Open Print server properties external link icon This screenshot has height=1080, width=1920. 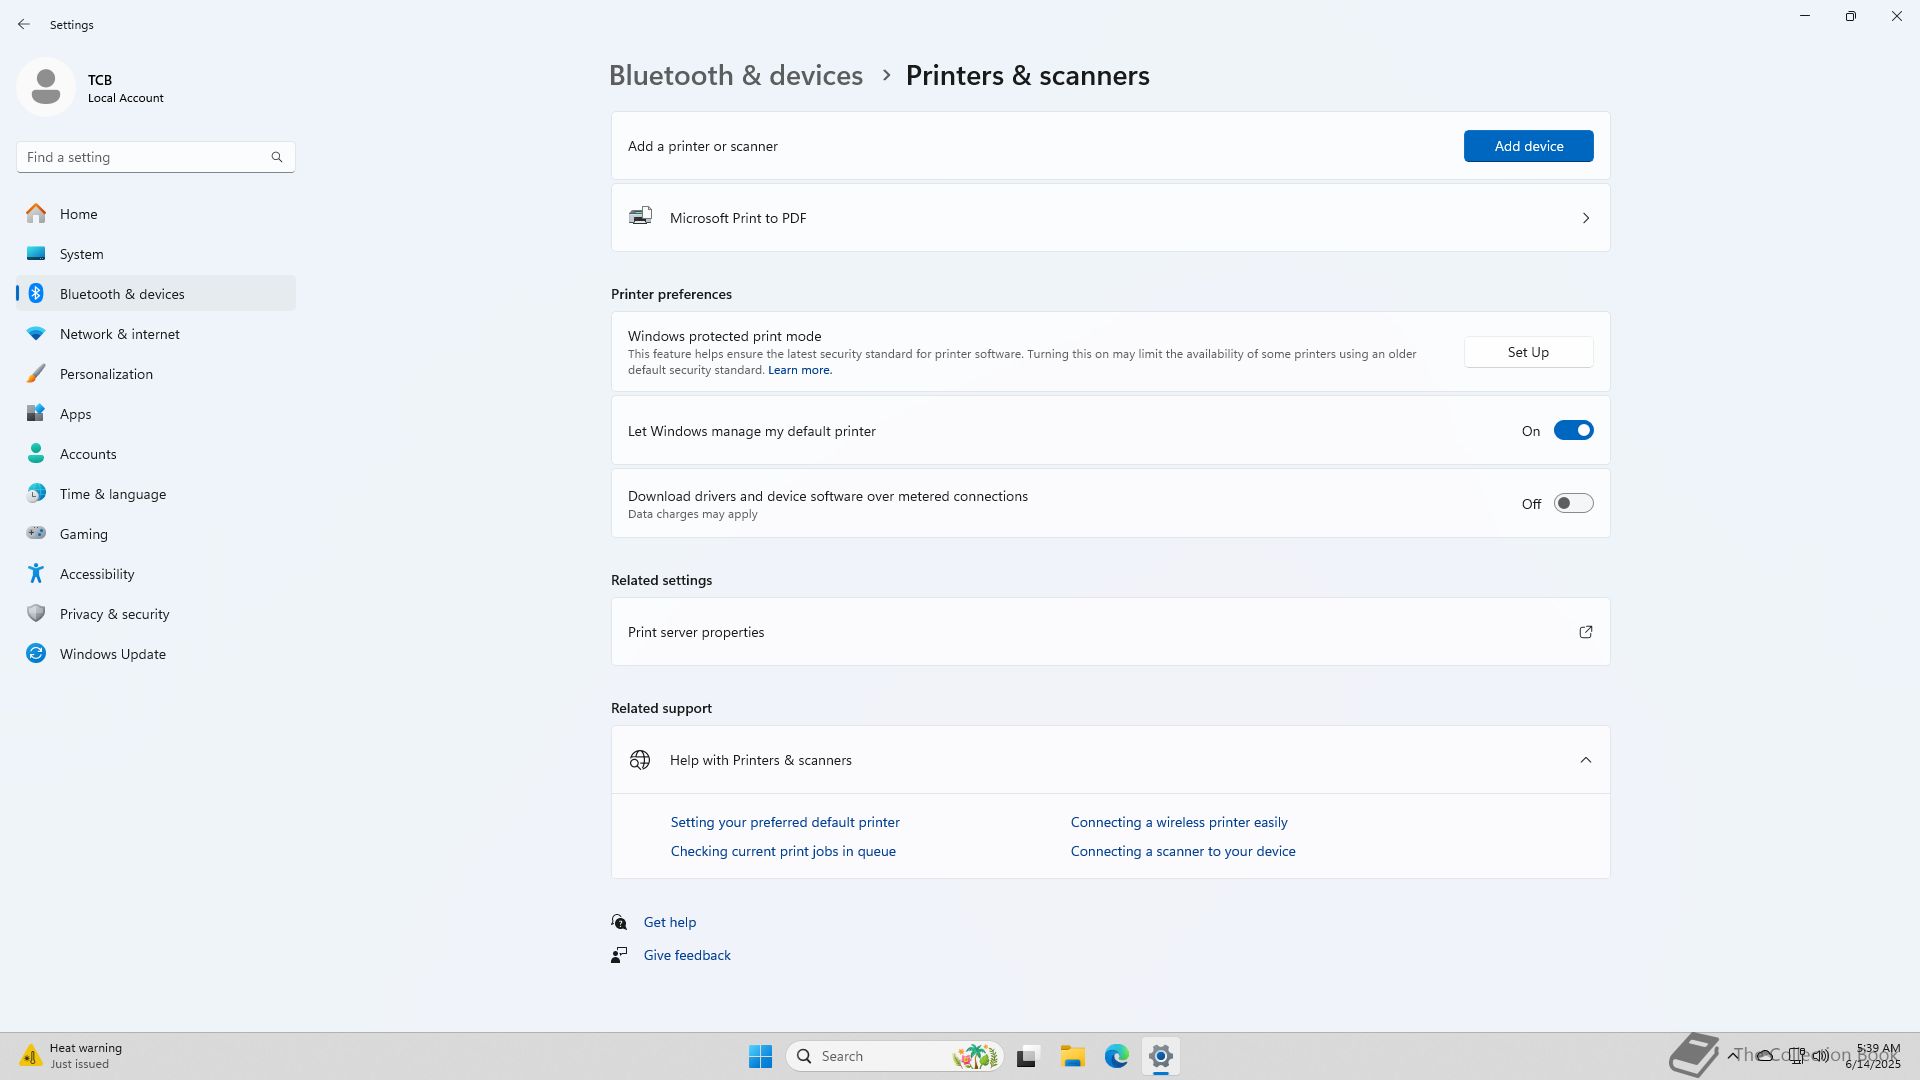(1585, 632)
